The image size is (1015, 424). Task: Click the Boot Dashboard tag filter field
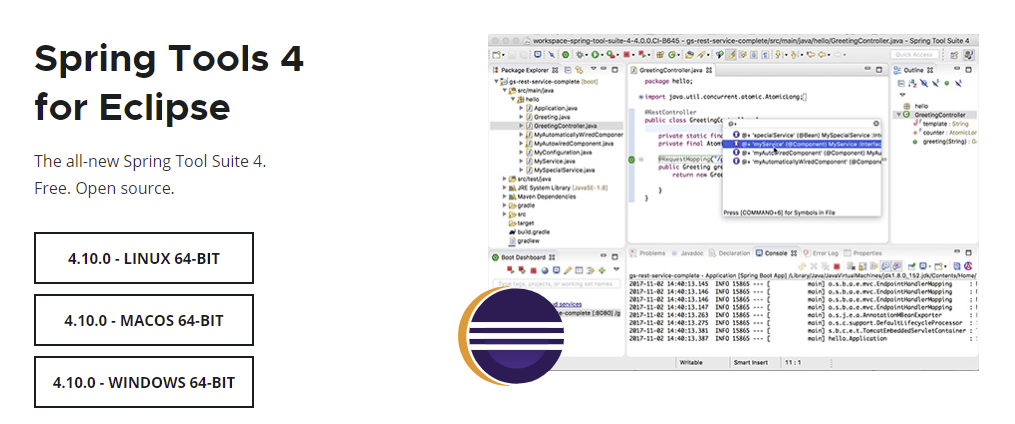(x=557, y=284)
